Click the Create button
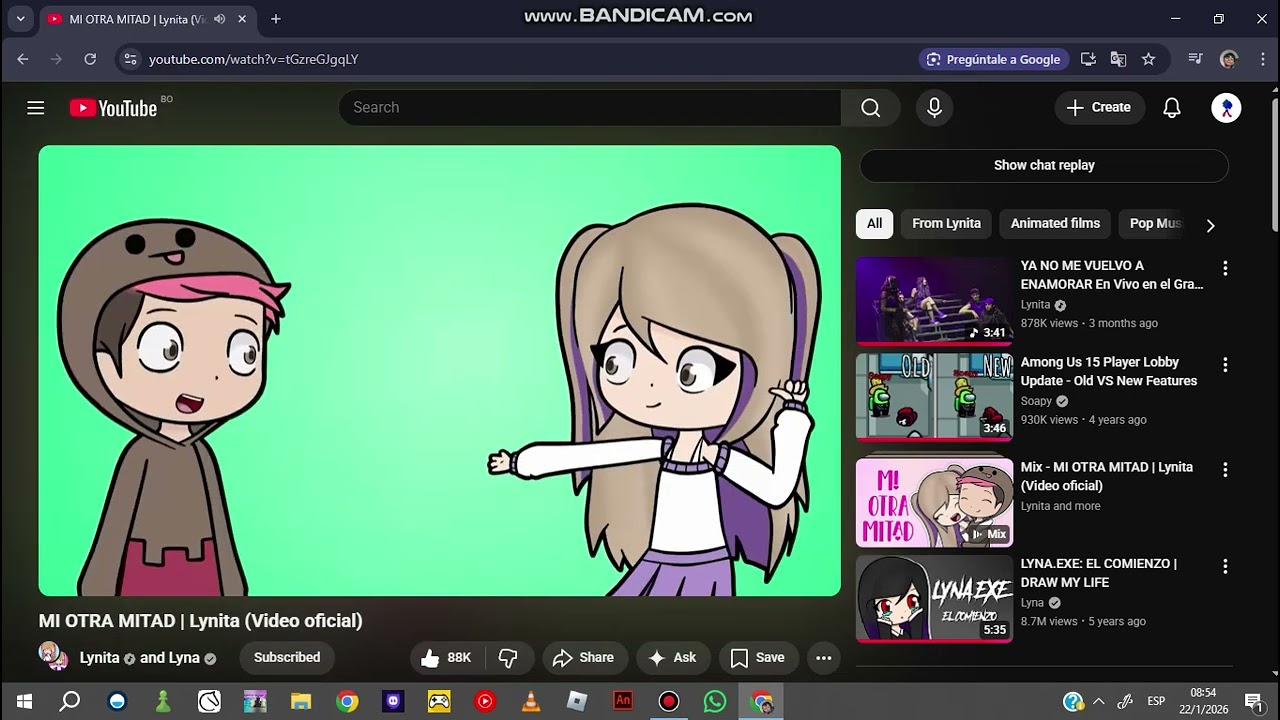The width and height of the screenshot is (1280, 720). pos(1099,107)
